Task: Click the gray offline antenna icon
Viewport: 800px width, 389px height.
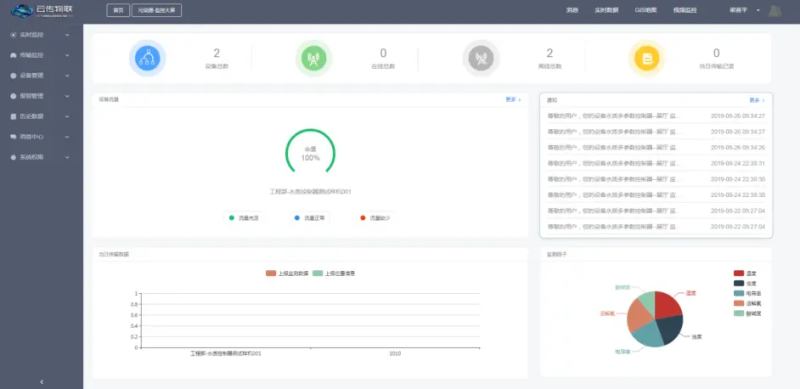Action: tap(481, 58)
